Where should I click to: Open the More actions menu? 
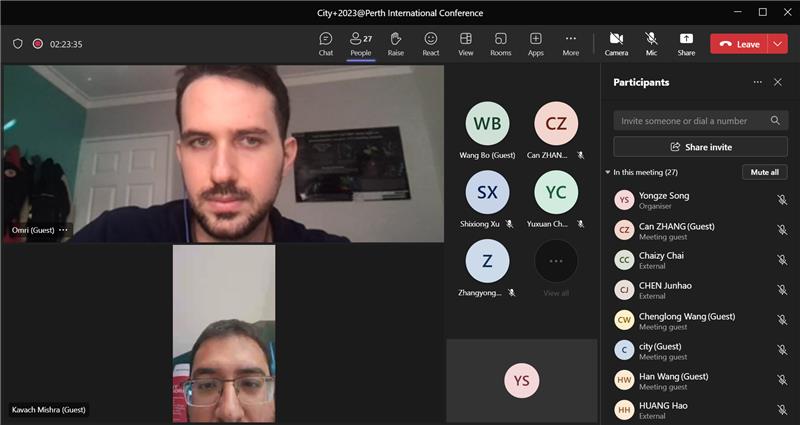pos(570,43)
